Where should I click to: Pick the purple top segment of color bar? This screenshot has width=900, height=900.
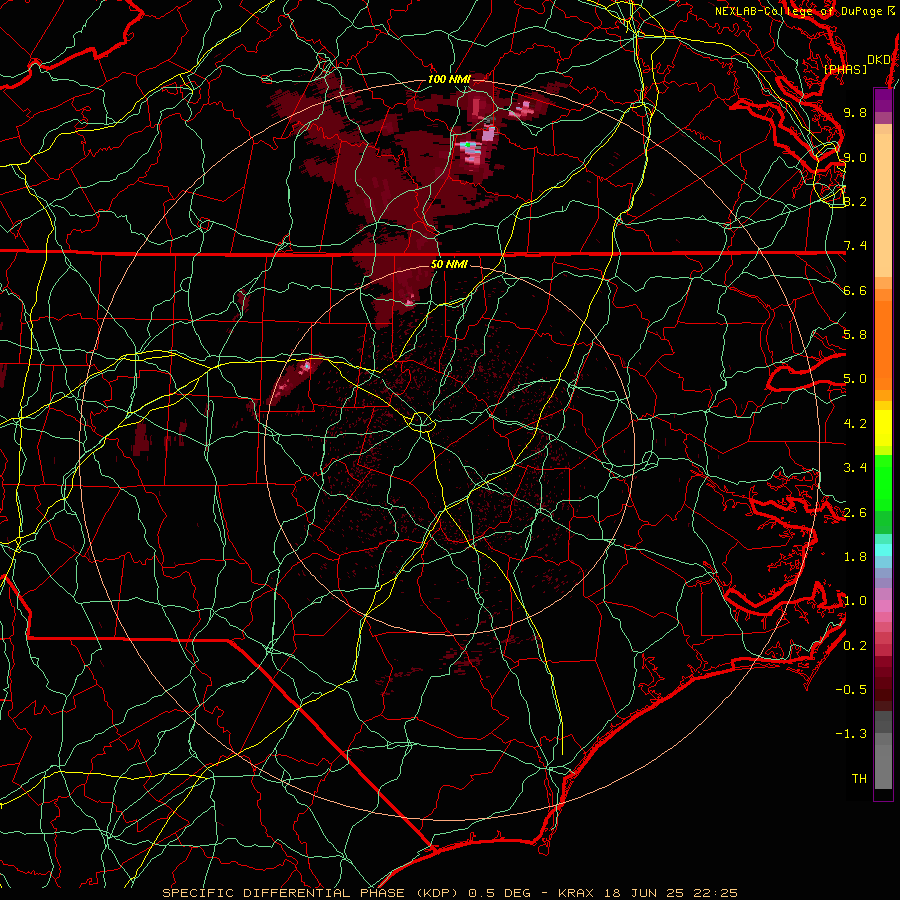(x=883, y=100)
